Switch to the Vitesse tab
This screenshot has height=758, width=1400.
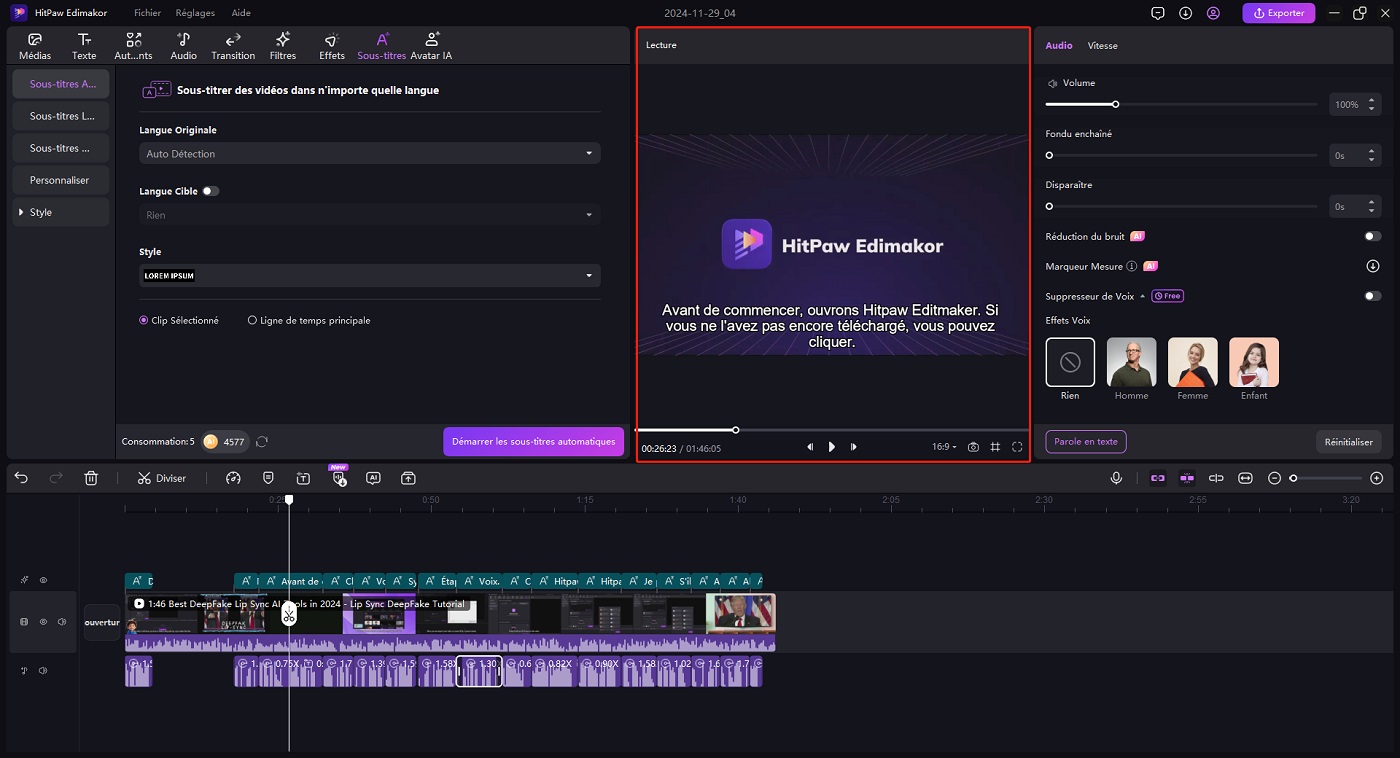pyautogui.click(x=1102, y=46)
